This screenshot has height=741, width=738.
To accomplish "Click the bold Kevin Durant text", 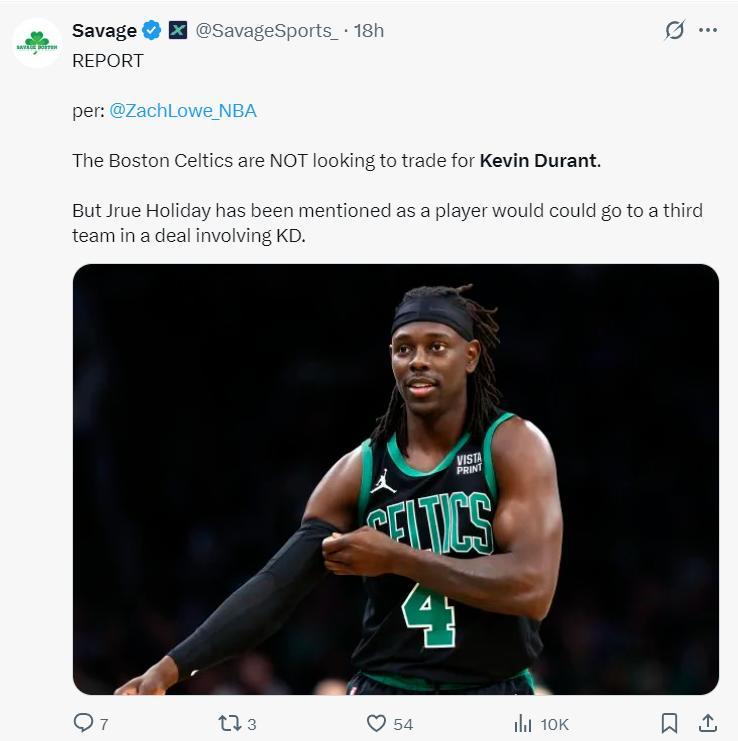I will (x=538, y=160).
